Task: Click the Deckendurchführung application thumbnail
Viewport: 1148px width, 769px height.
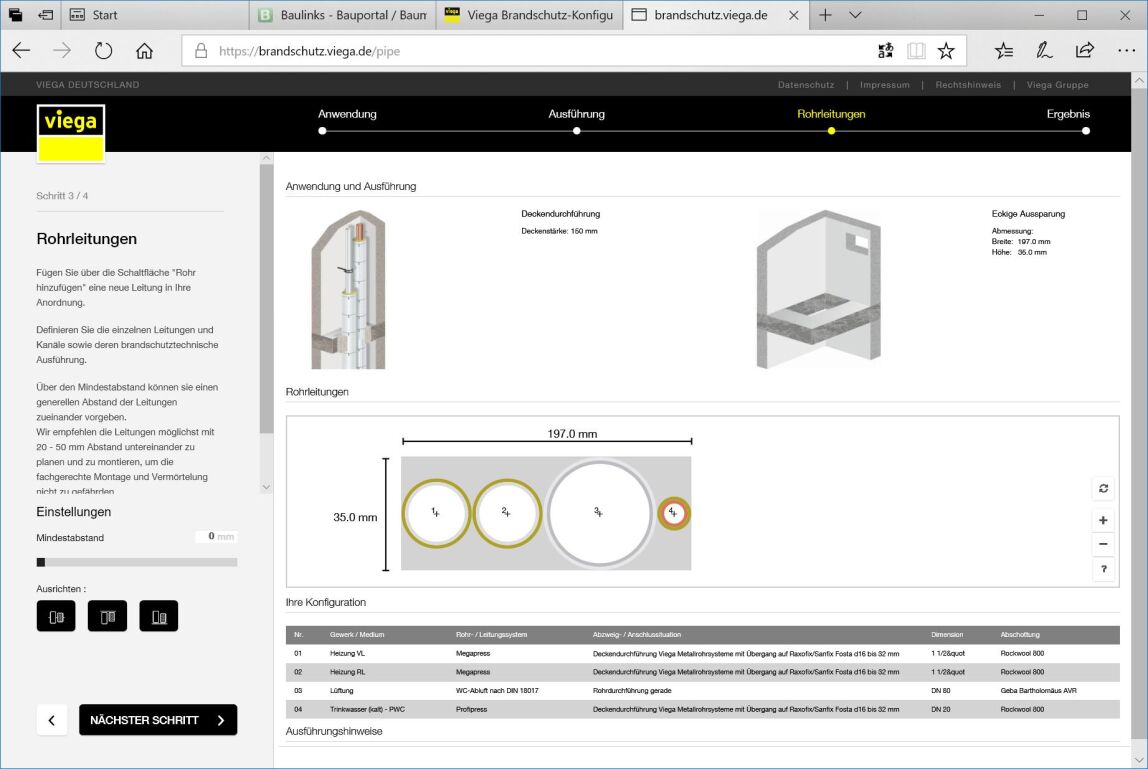Action: coord(348,290)
